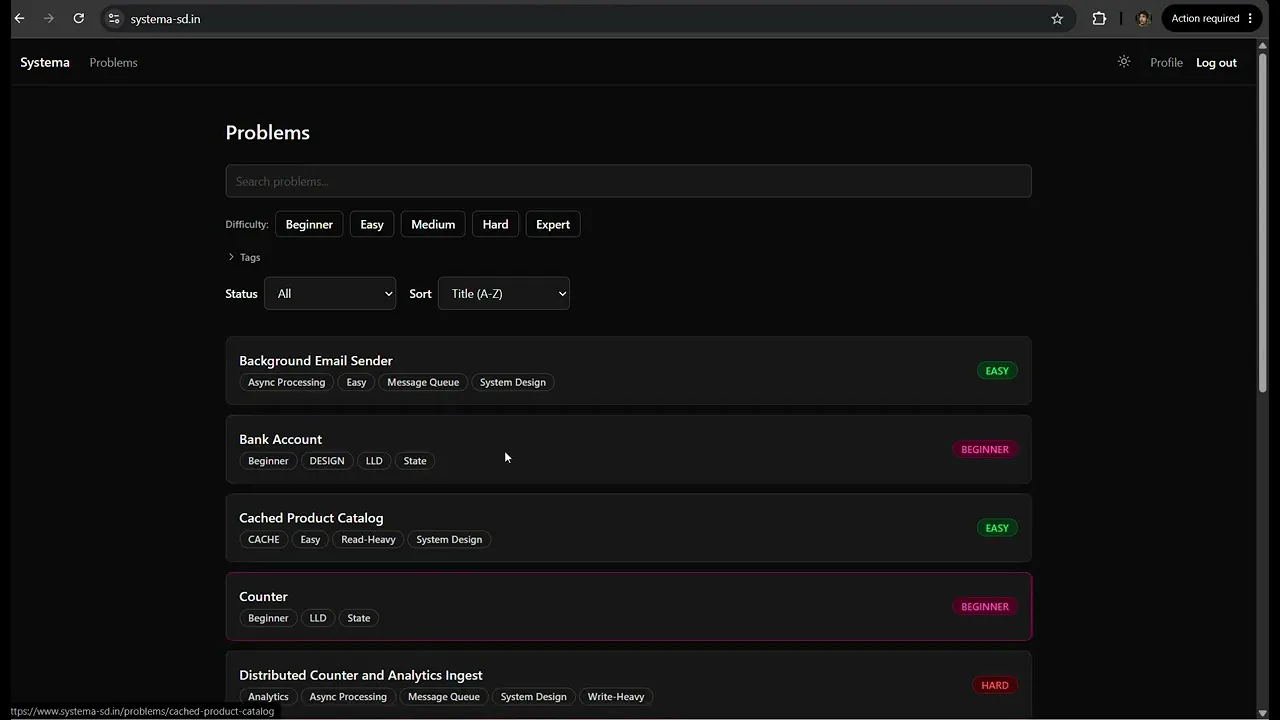Click Log out

tap(1216, 62)
